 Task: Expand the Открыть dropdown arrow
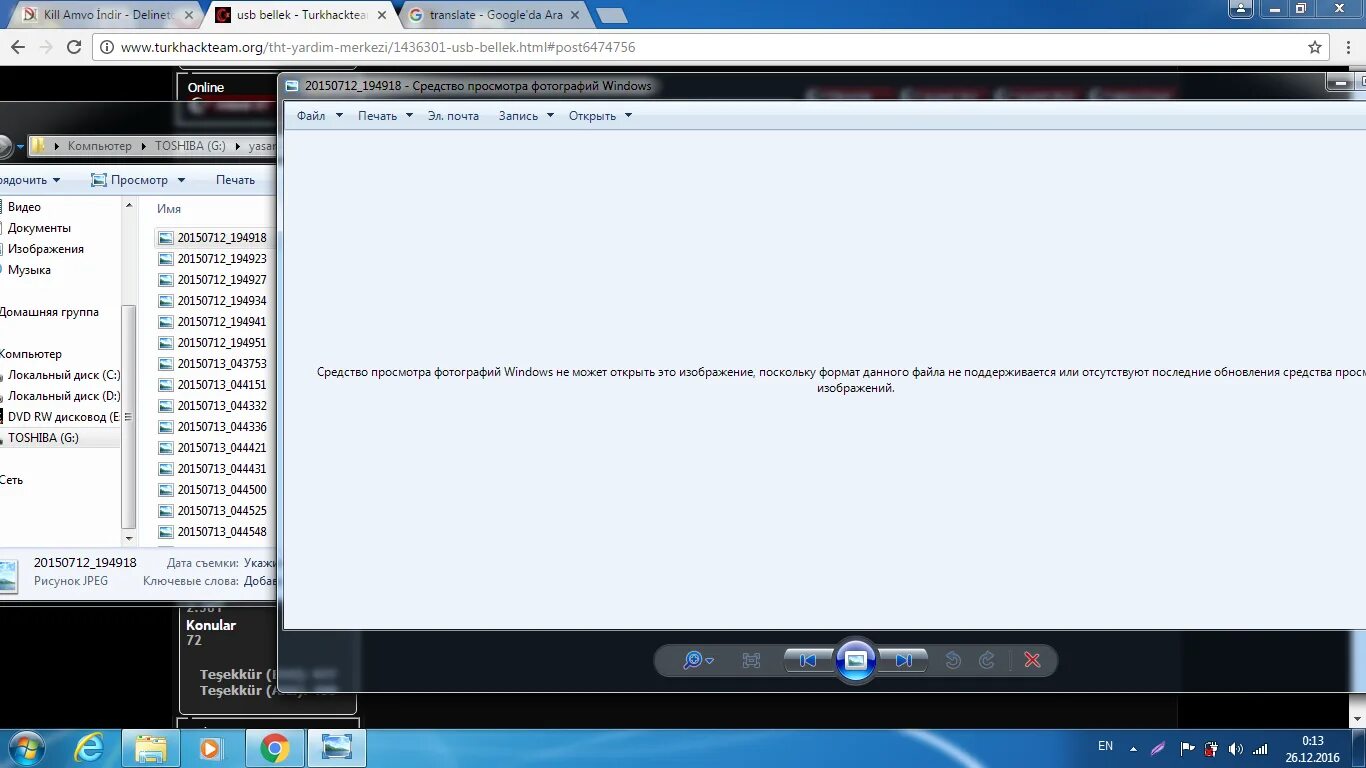pyautogui.click(x=628, y=116)
